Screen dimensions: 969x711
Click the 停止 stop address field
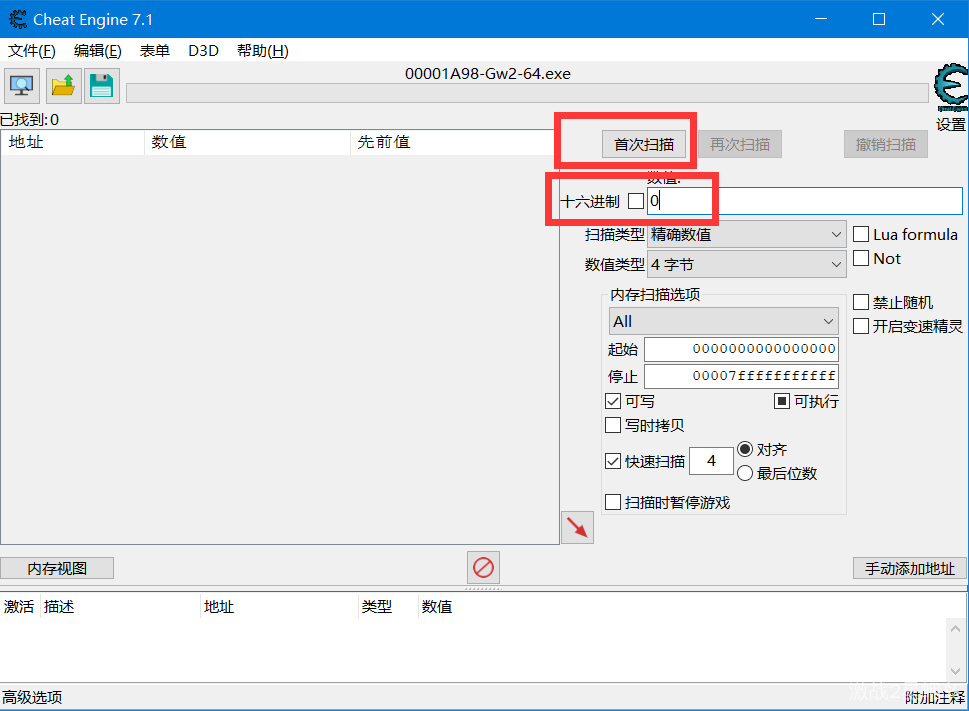click(x=742, y=376)
